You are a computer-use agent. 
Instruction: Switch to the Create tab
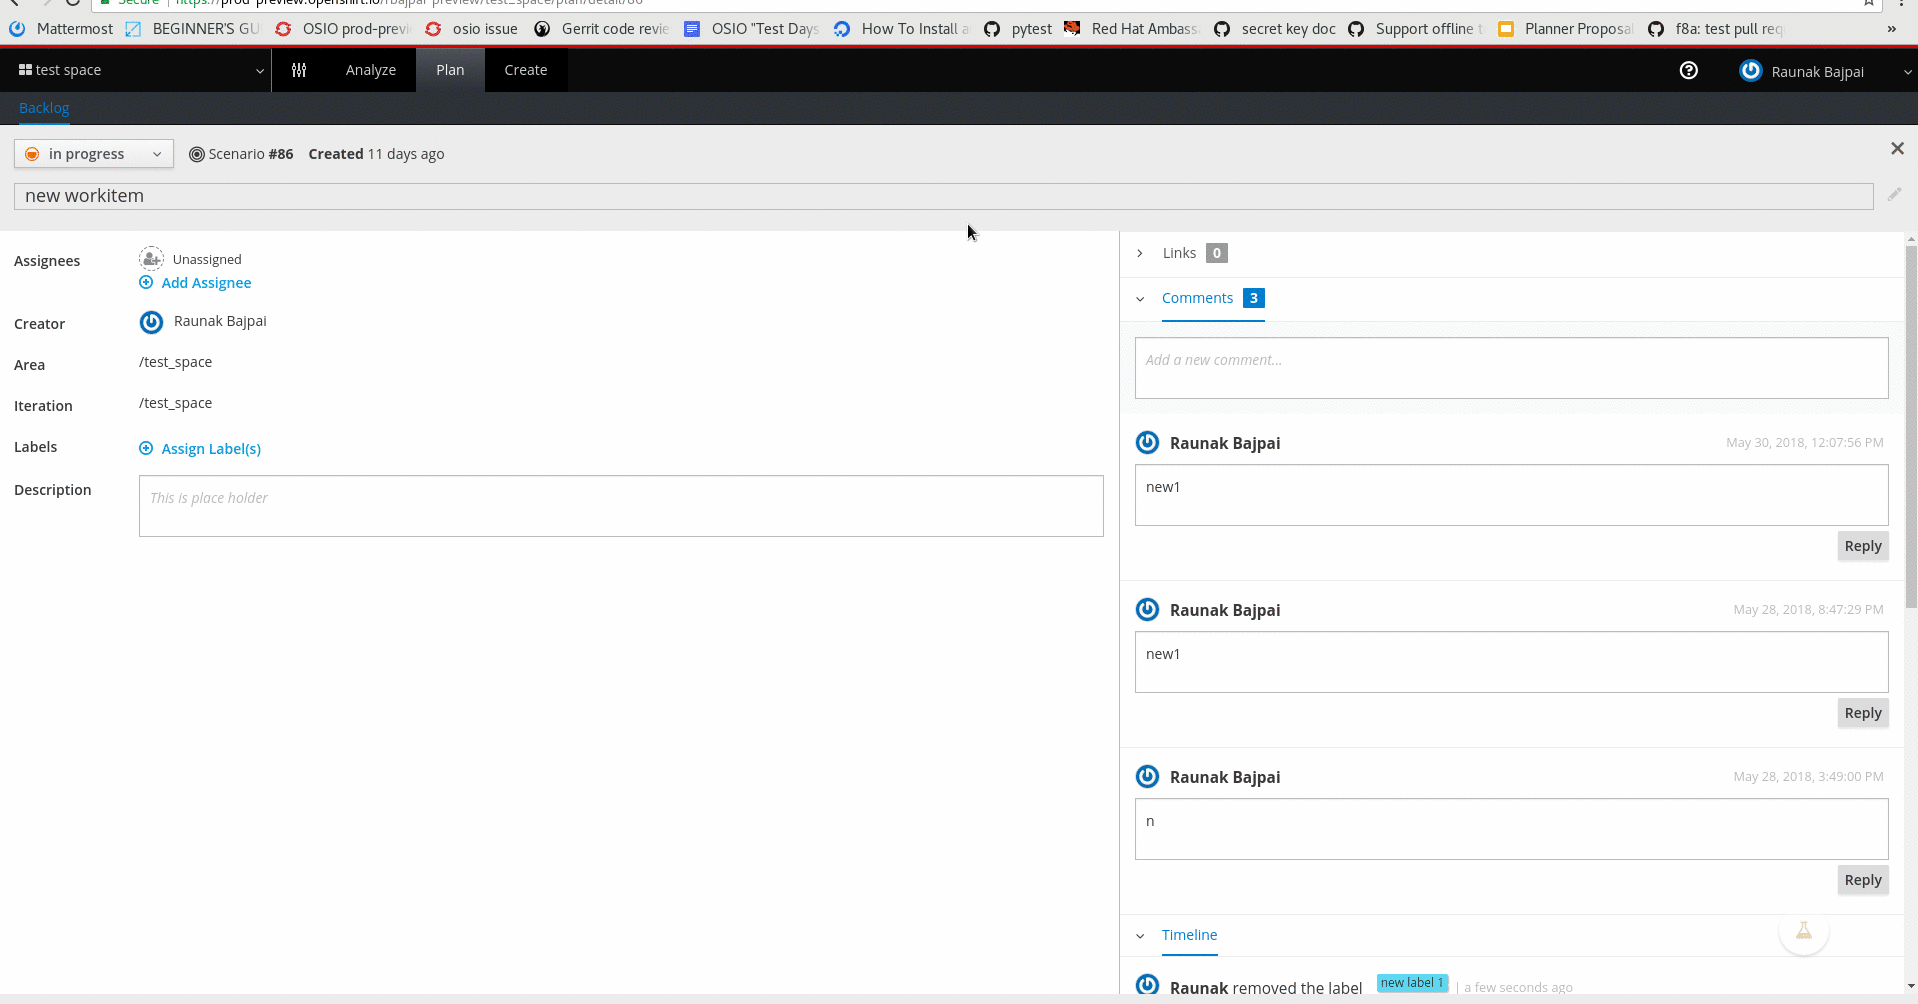click(526, 70)
